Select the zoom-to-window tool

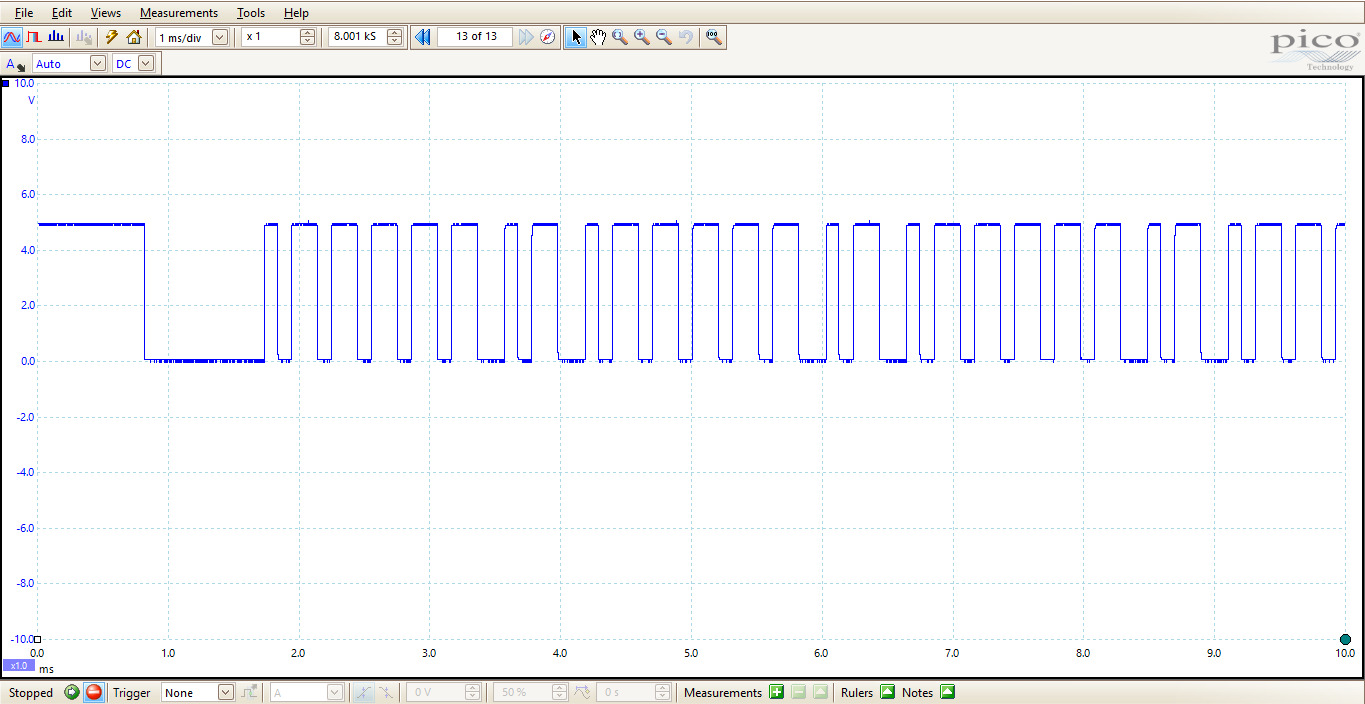pyautogui.click(x=620, y=37)
